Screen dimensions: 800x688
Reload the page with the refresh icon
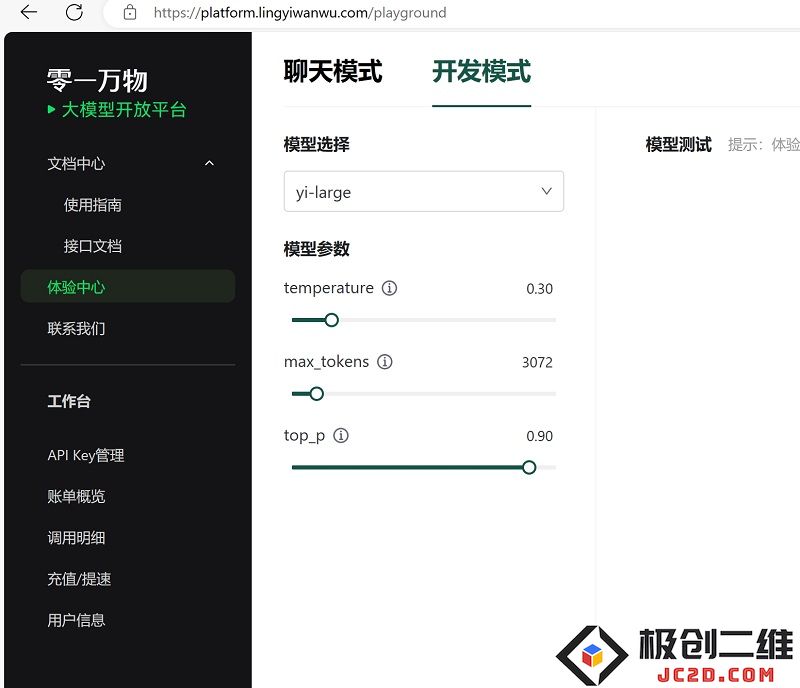coord(74,12)
